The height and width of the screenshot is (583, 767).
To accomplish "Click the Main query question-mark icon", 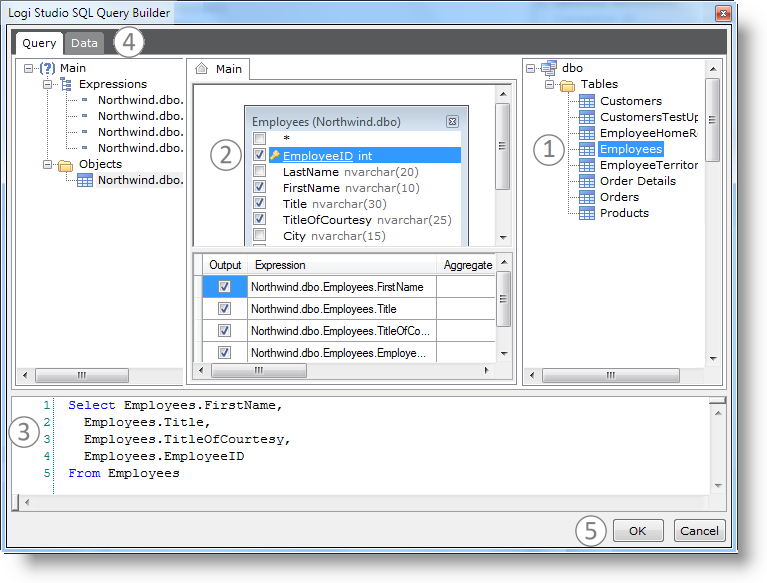I will pos(47,68).
